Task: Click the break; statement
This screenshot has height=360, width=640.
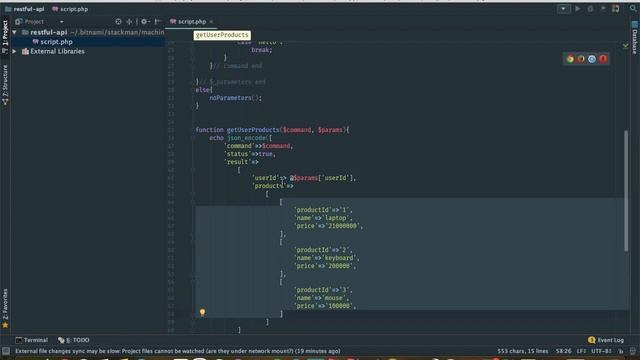Action: pos(261,50)
